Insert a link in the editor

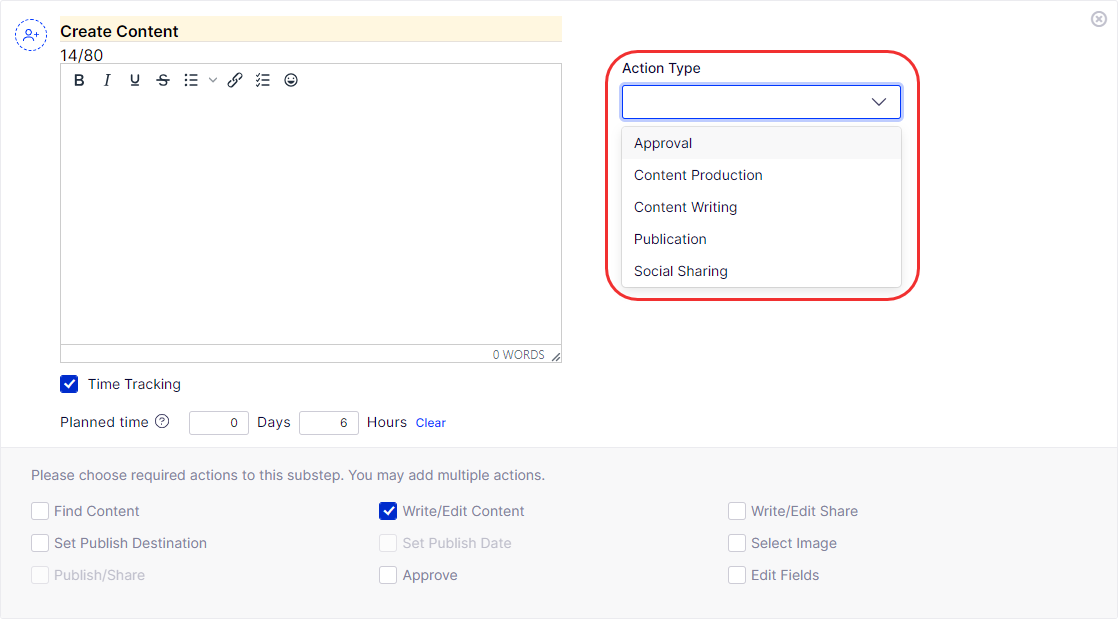[x=235, y=81]
